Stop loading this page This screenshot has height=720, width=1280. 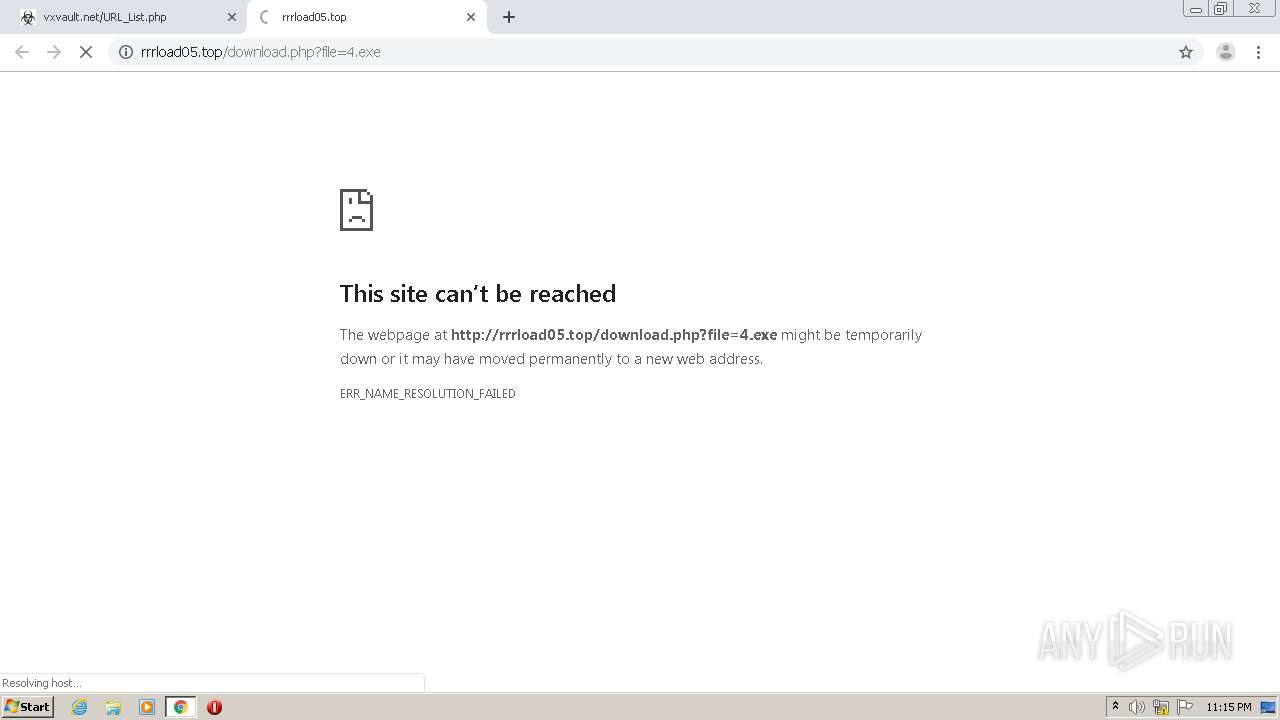point(86,52)
